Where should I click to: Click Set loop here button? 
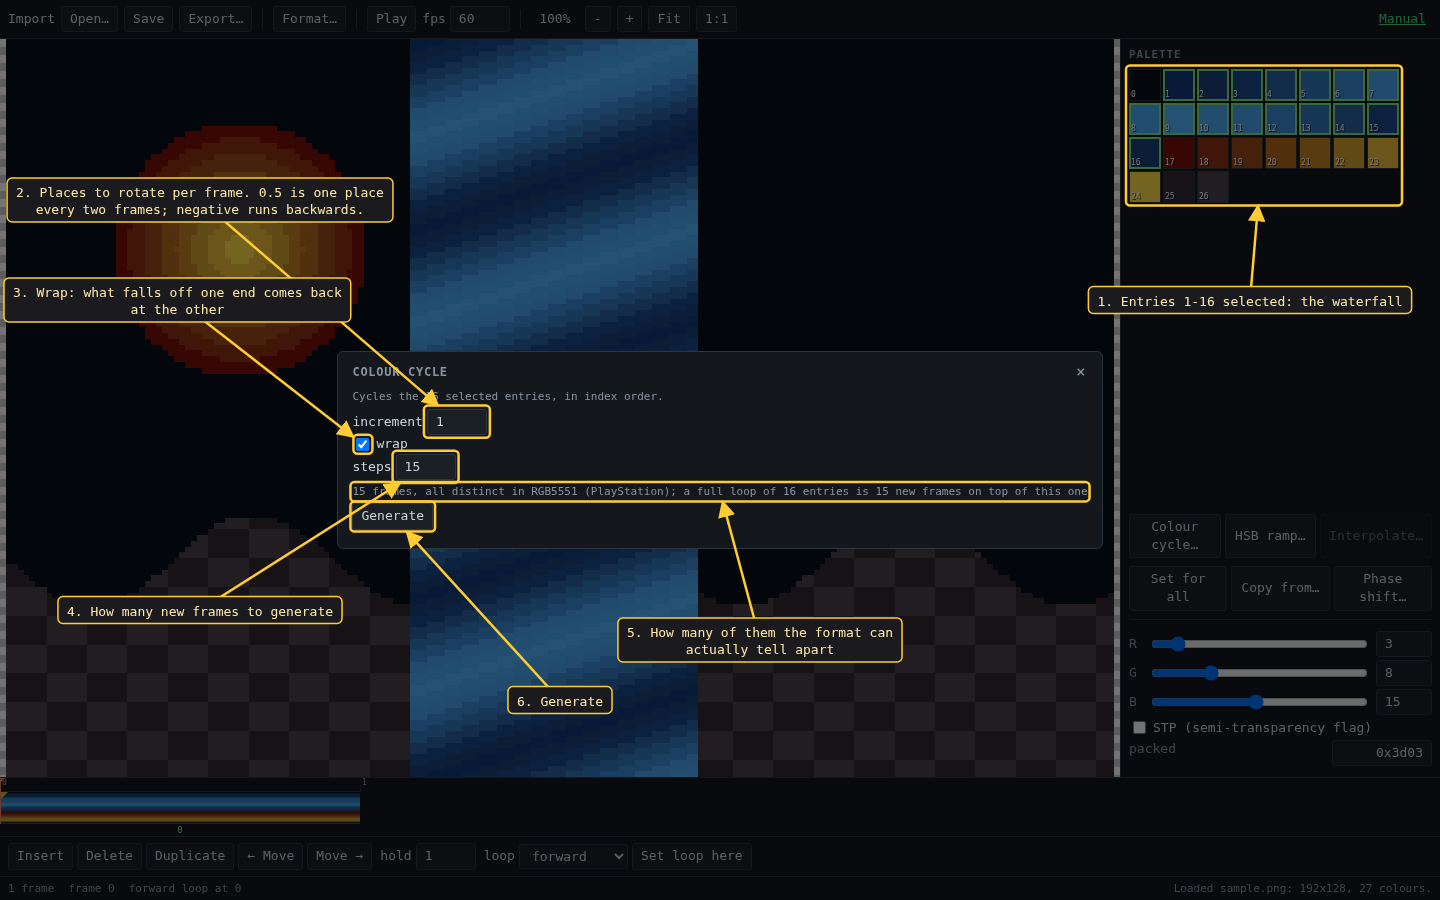click(692, 856)
